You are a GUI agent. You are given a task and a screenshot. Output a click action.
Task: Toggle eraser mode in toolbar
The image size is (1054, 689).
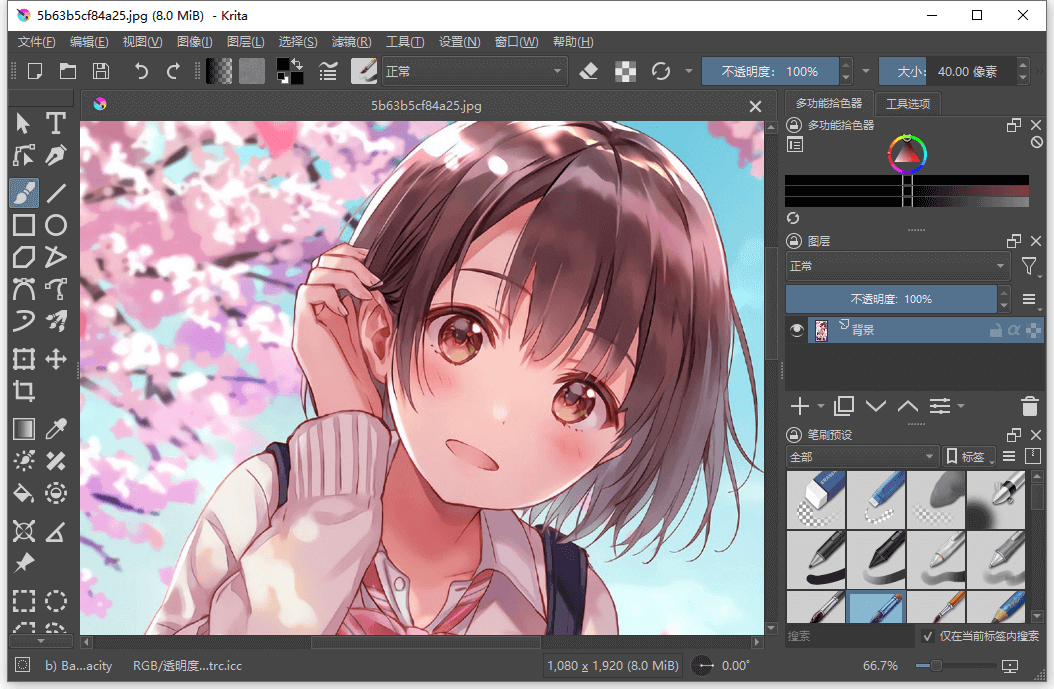589,71
